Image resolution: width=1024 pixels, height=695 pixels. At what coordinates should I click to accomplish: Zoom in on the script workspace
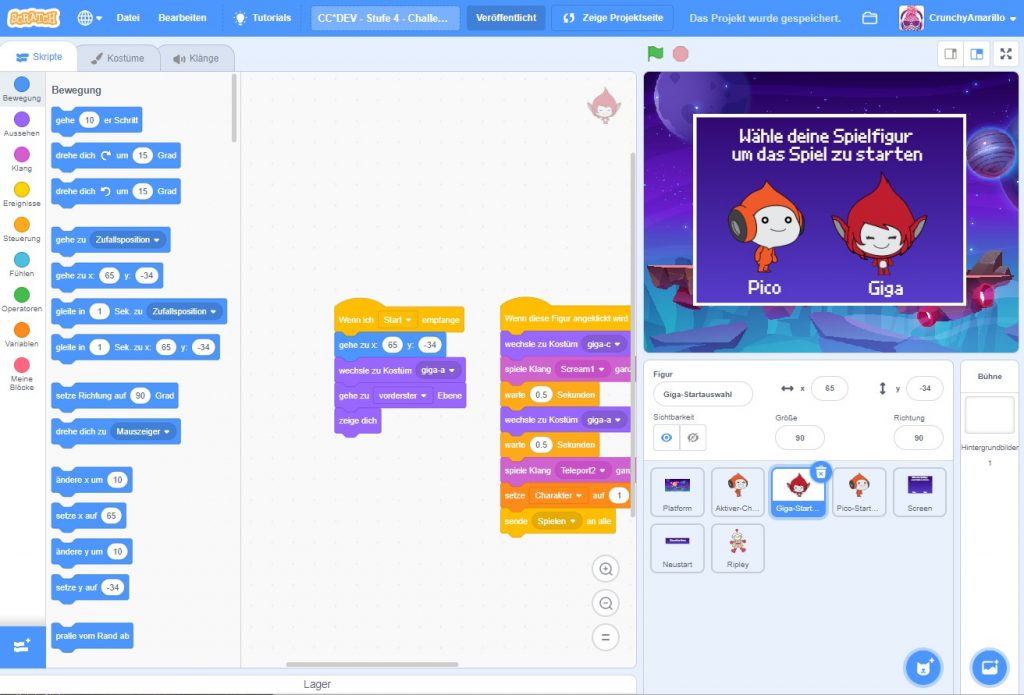(x=604, y=570)
